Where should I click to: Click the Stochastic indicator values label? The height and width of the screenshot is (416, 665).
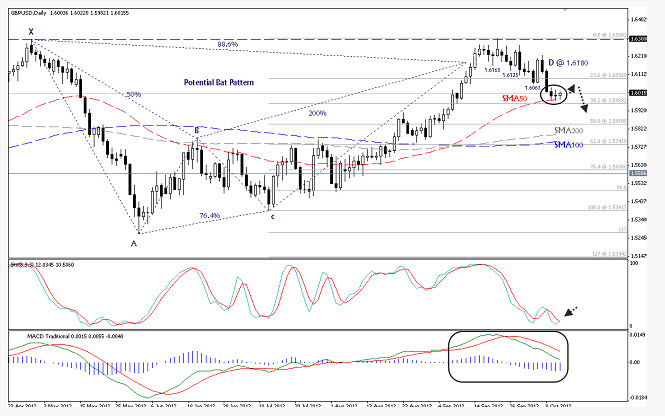tap(42, 265)
